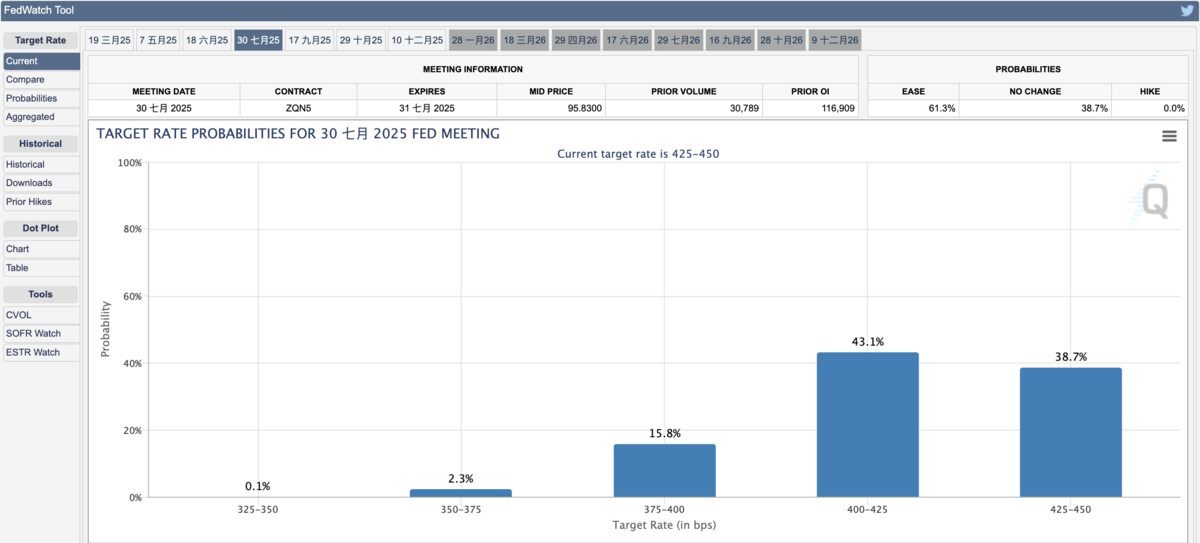This screenshot has width=1200, height=543.
Task: Switch to the 10 十二月25 meeting tab
Action: click(416, 40)
